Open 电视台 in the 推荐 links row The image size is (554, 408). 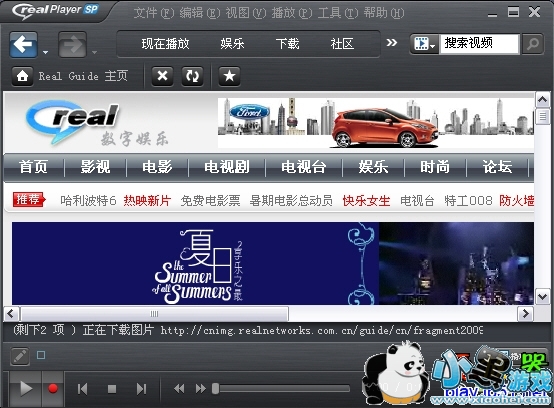tap(417, 201)
